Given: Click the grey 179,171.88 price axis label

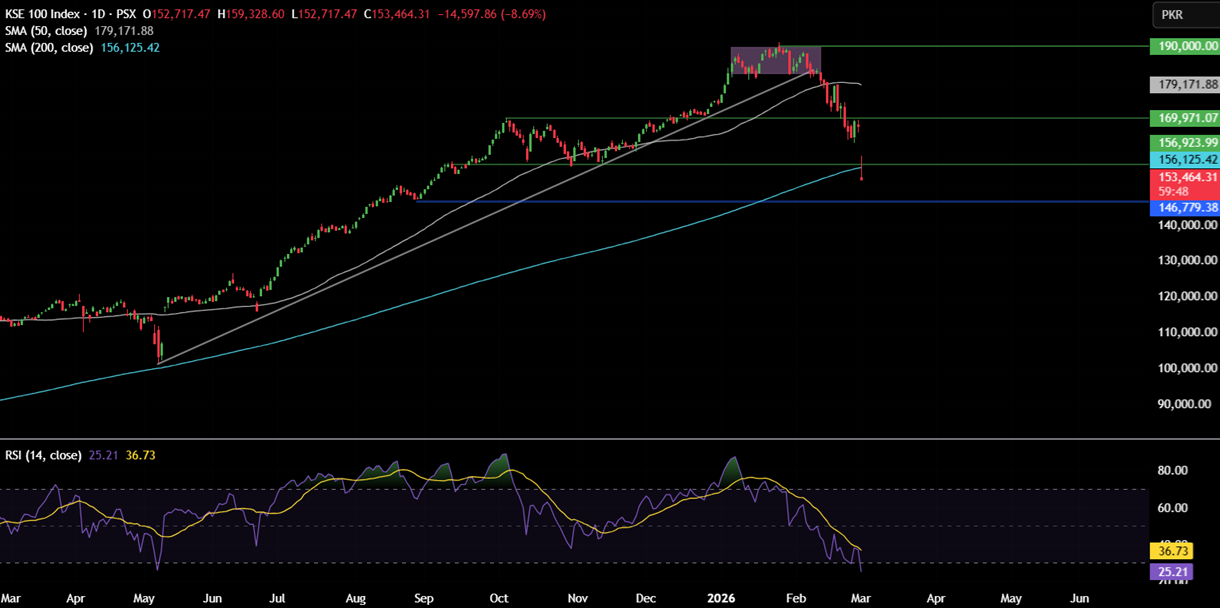Looking at the screenshot, I should click(1185, 85).
